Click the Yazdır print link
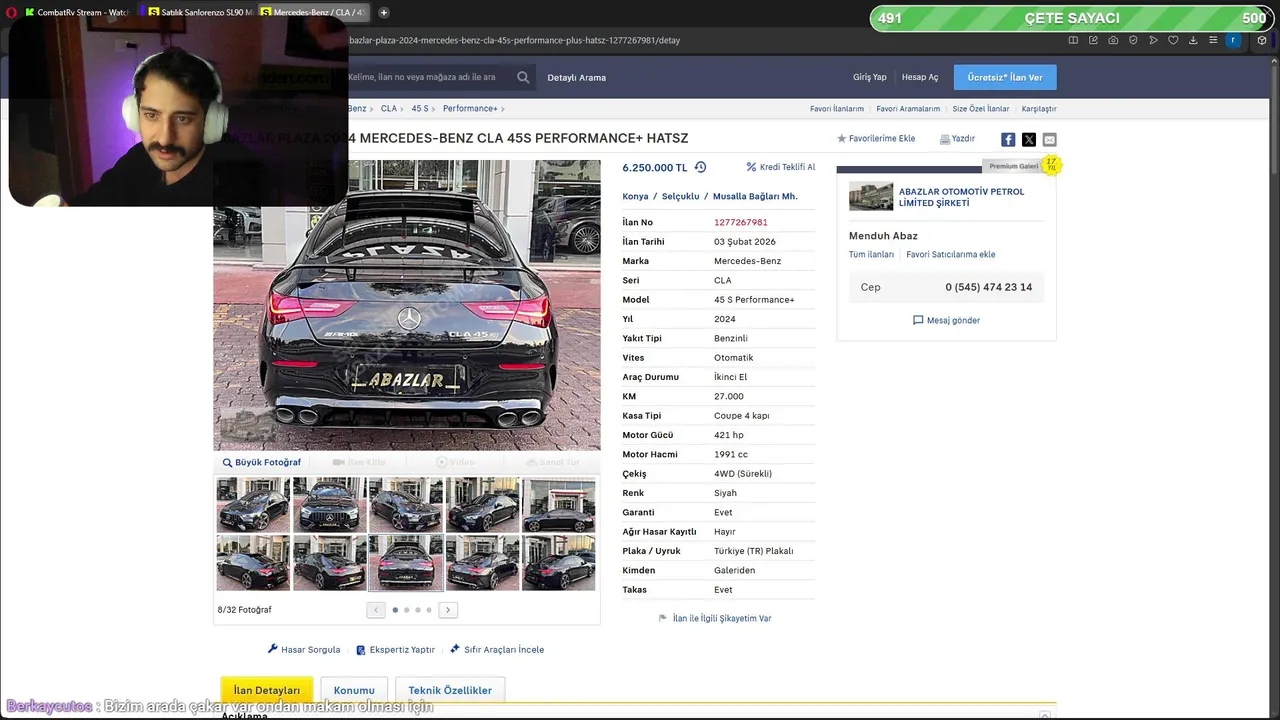Image resolution: width=1280 pixels, height=720 pixels. pyautogui.click(x=957, y=139)
